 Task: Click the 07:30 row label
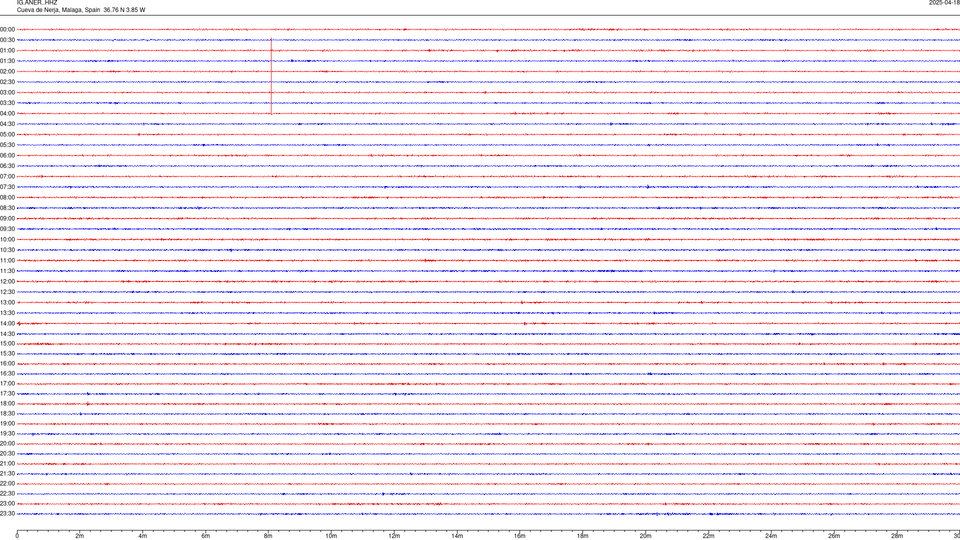click(x=7, y=187)
